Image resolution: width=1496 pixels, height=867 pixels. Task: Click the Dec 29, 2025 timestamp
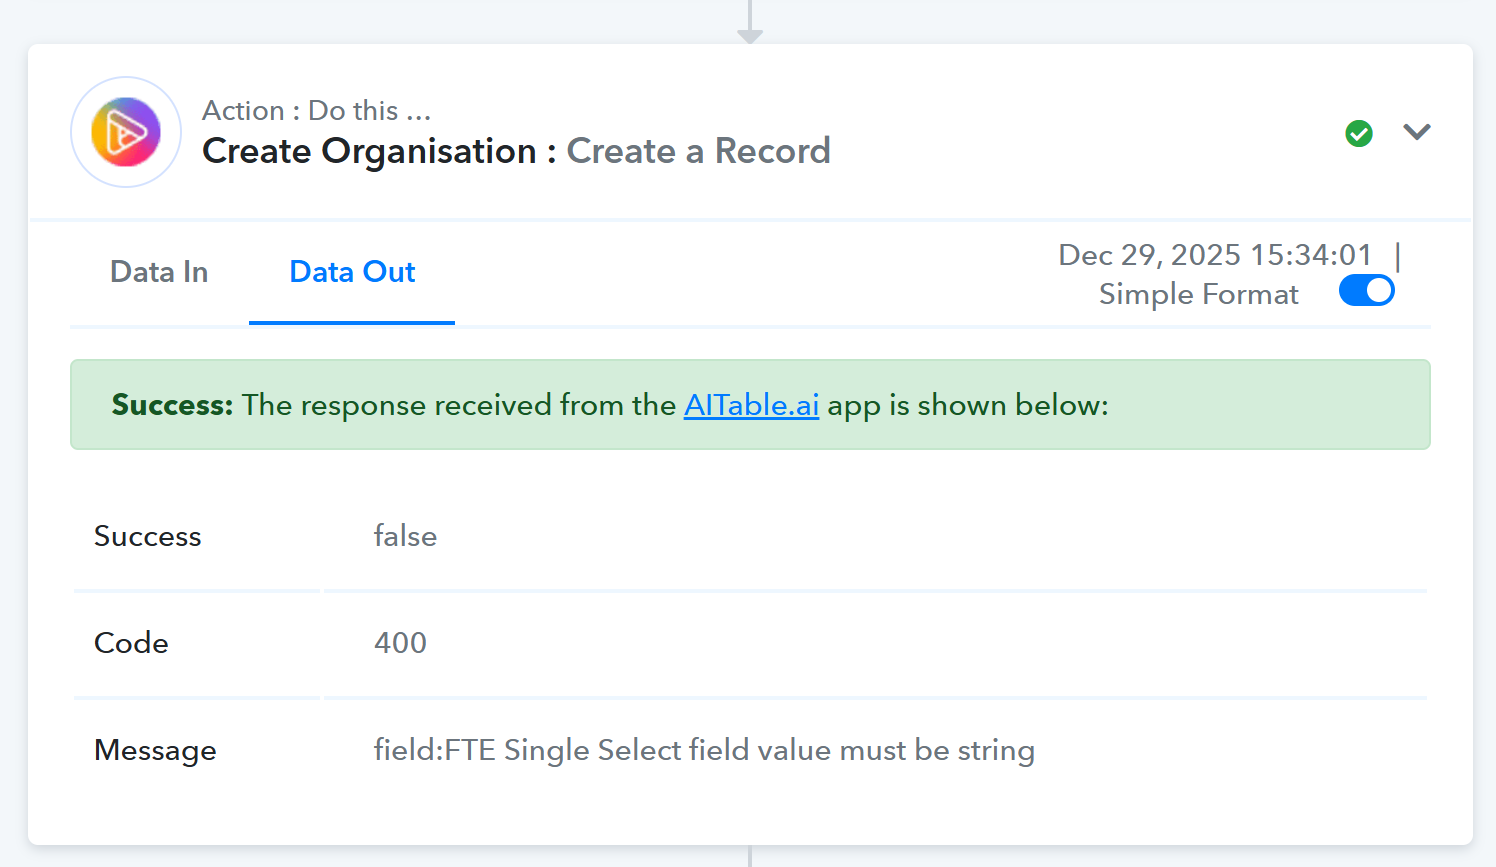pyautogui.click(x=1214, y=255)
